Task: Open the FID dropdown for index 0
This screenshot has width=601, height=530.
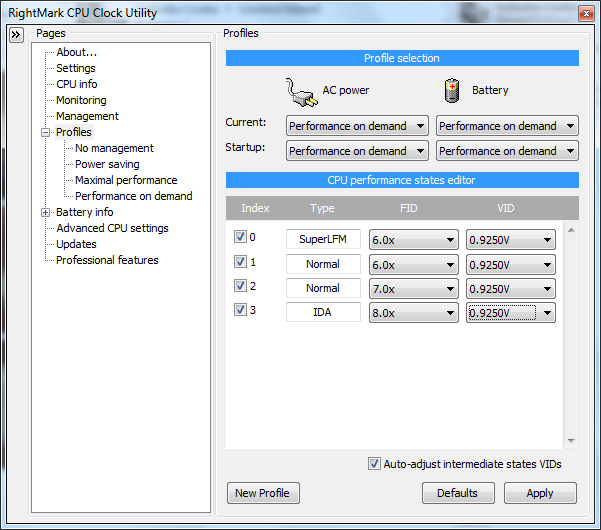Action: 414,240
